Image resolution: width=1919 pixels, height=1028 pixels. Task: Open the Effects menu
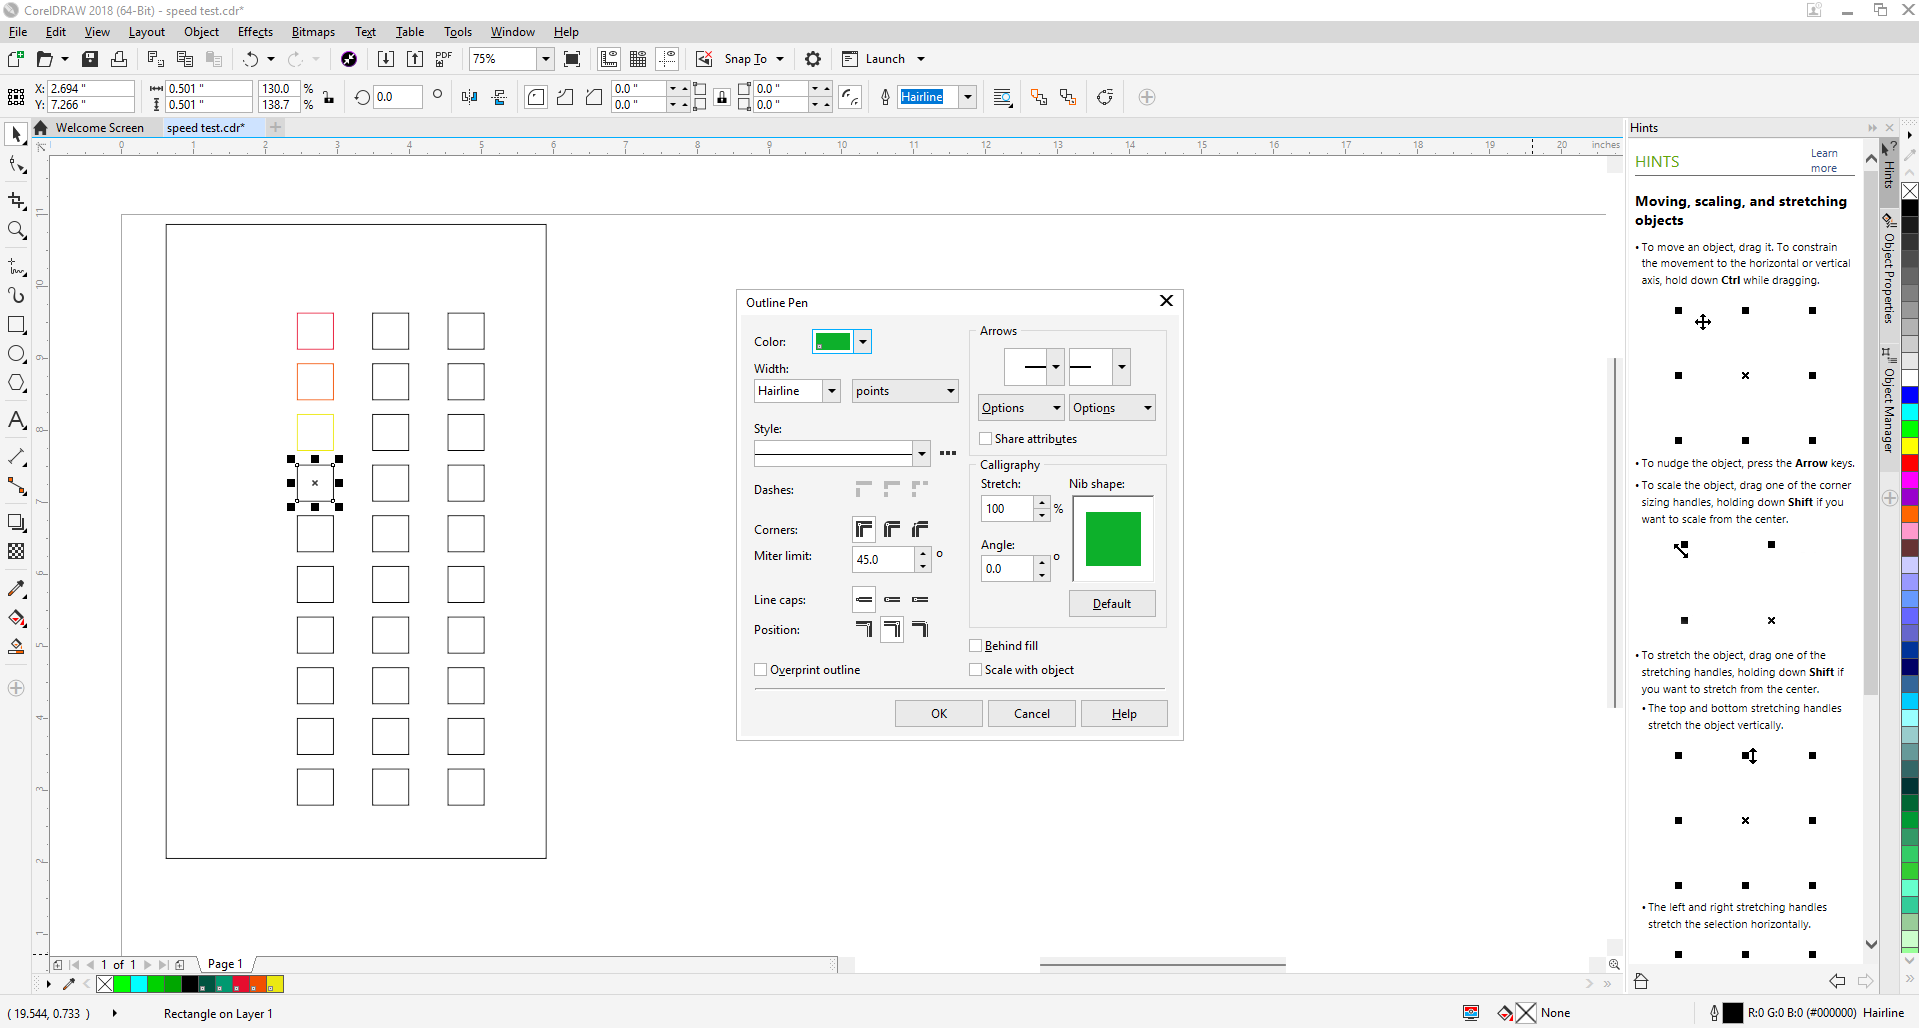click(x=255, y=32)
